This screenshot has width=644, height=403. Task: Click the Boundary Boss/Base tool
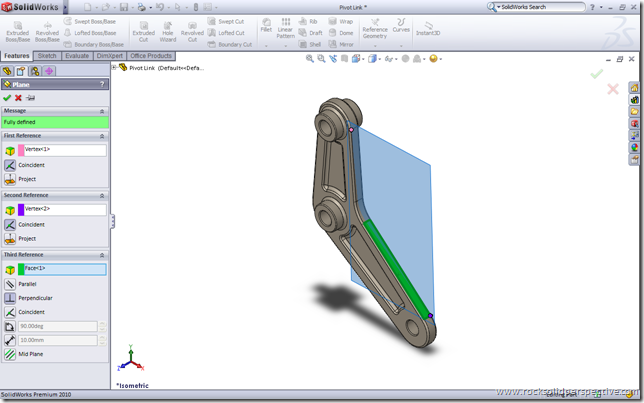(93, 44)
